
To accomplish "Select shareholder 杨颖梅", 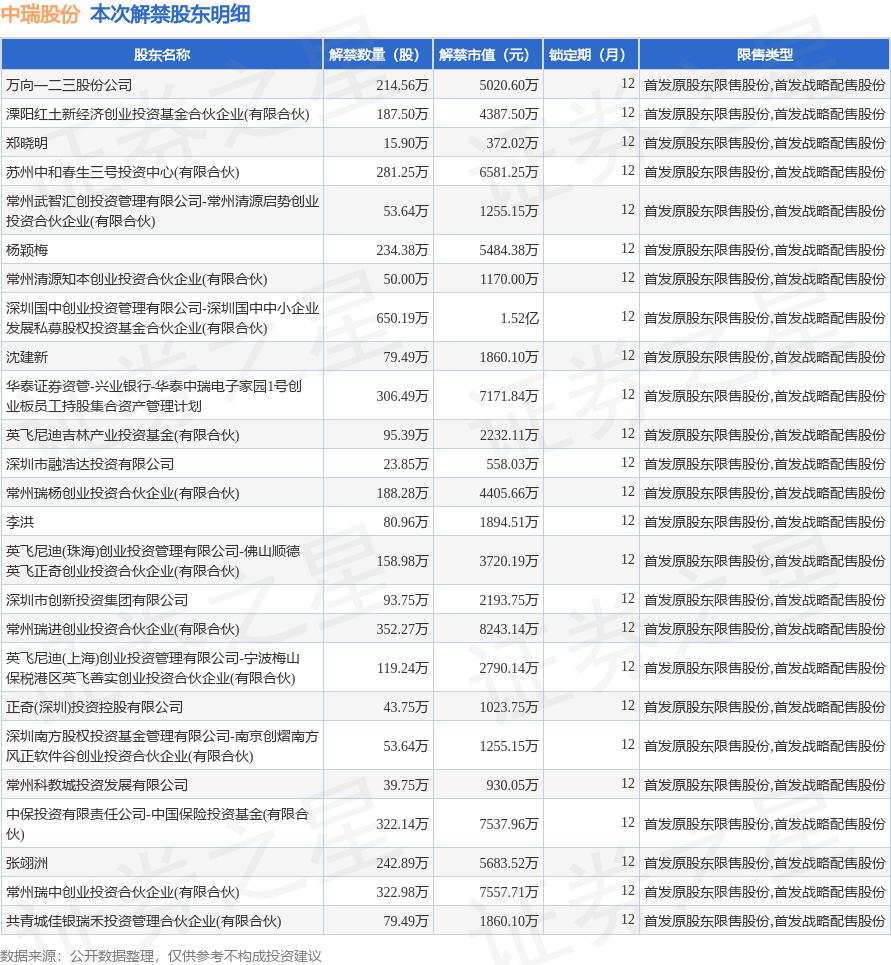I will (x=26, y=250).
